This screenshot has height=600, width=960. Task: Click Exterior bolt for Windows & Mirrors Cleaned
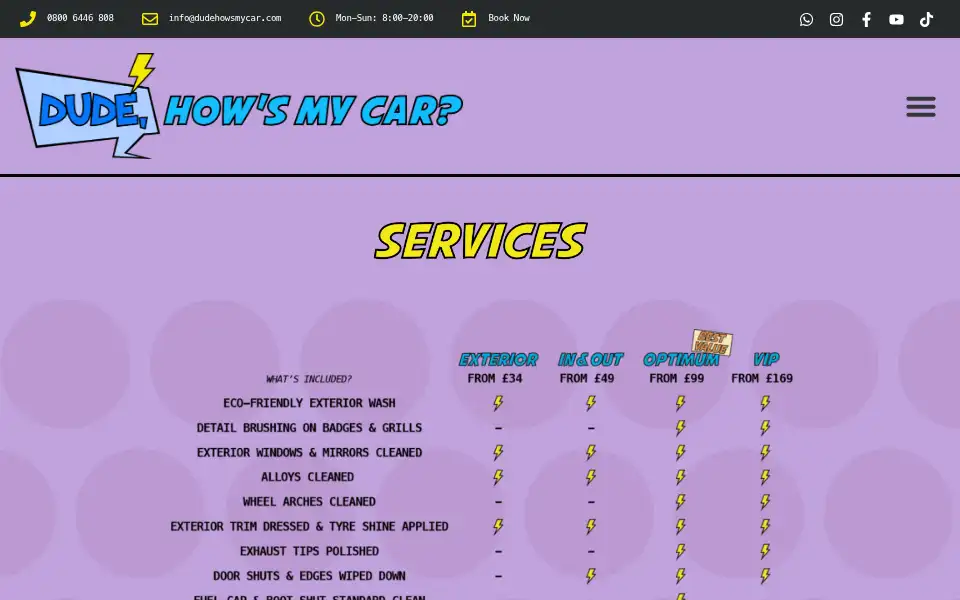tap(498, 452)
